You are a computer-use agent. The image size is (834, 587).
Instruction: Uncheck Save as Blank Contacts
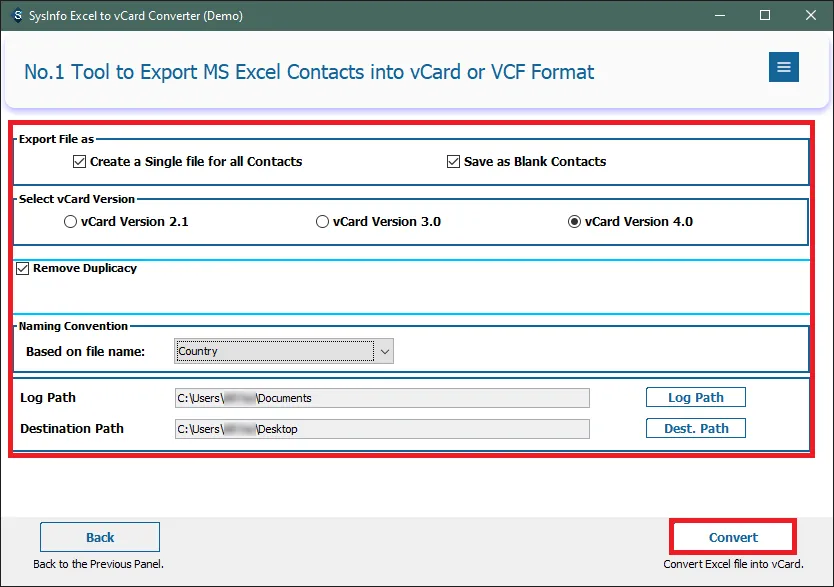(454, 161)
